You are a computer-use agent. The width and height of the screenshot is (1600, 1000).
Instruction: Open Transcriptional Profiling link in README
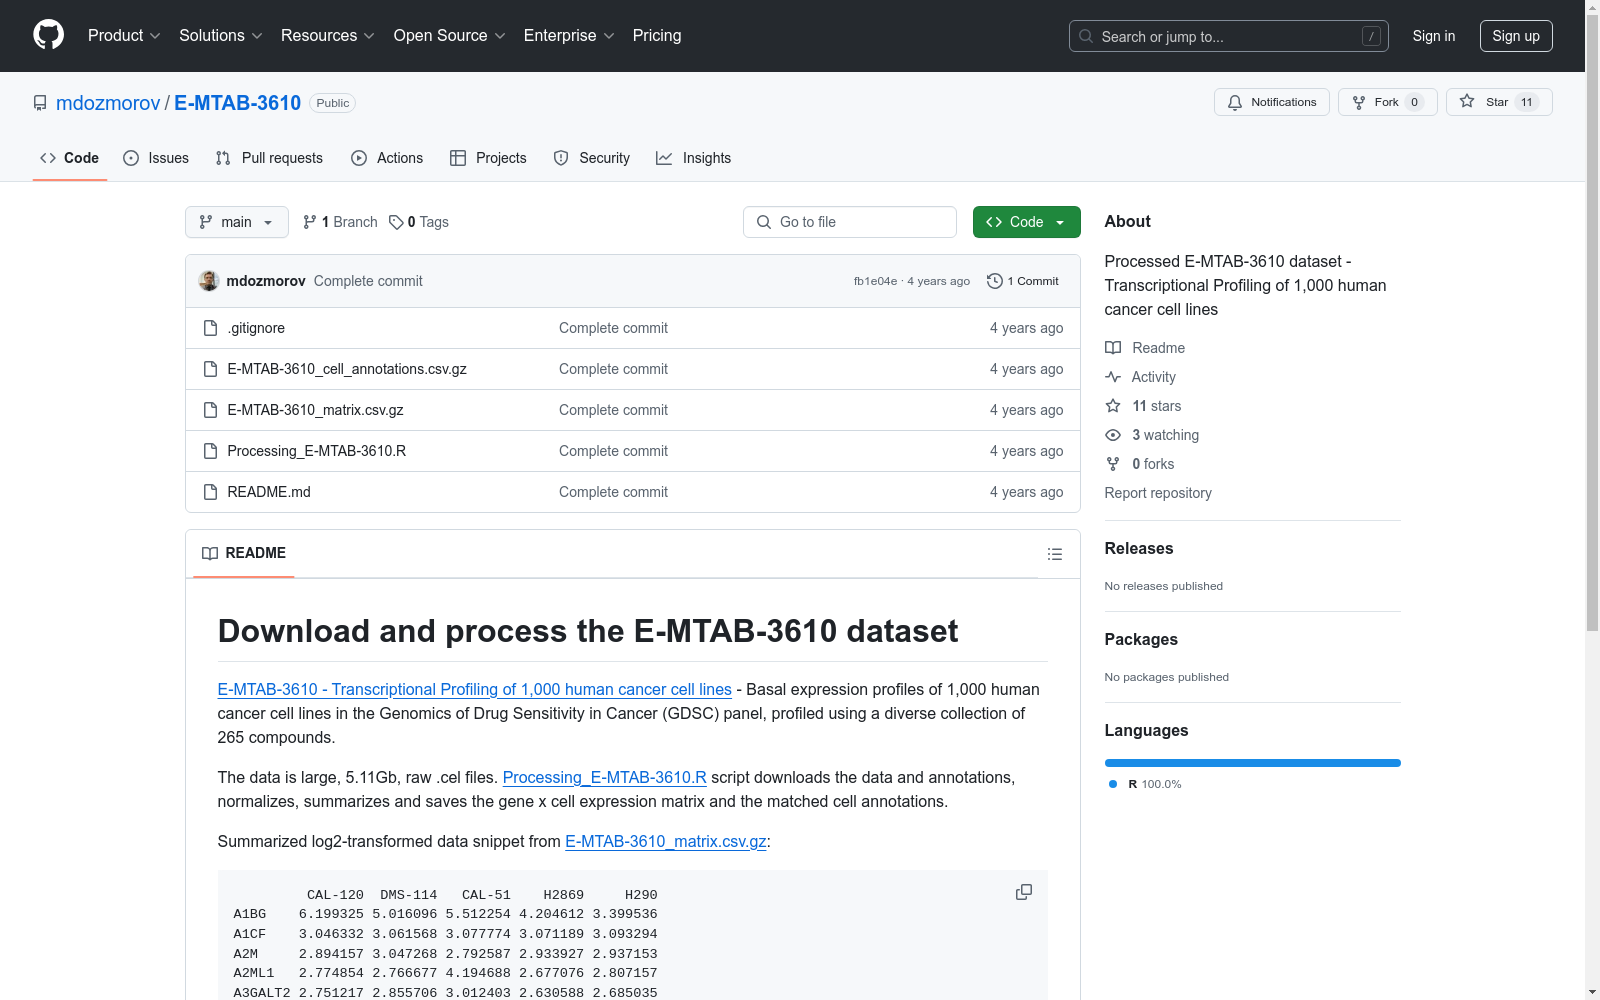pyautogui.click(x=475, y=689)
